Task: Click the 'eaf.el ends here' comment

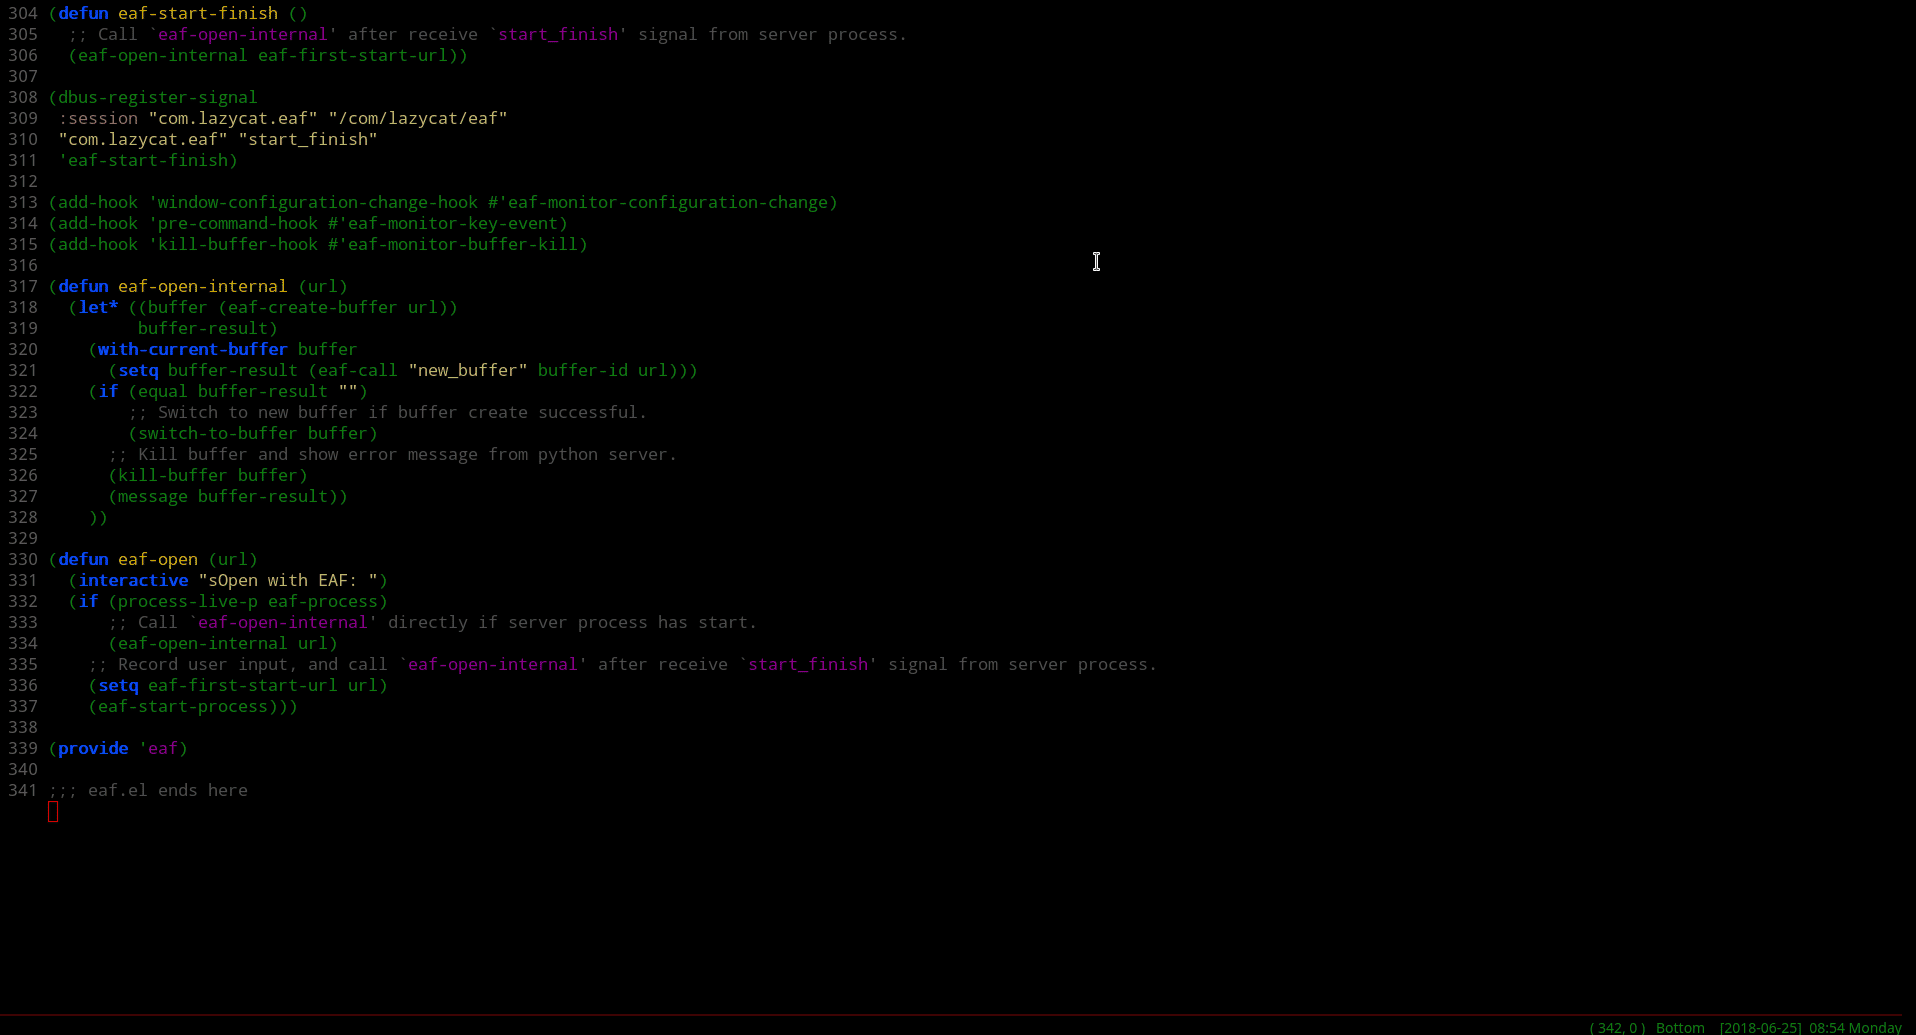Action: coord(167,790)
